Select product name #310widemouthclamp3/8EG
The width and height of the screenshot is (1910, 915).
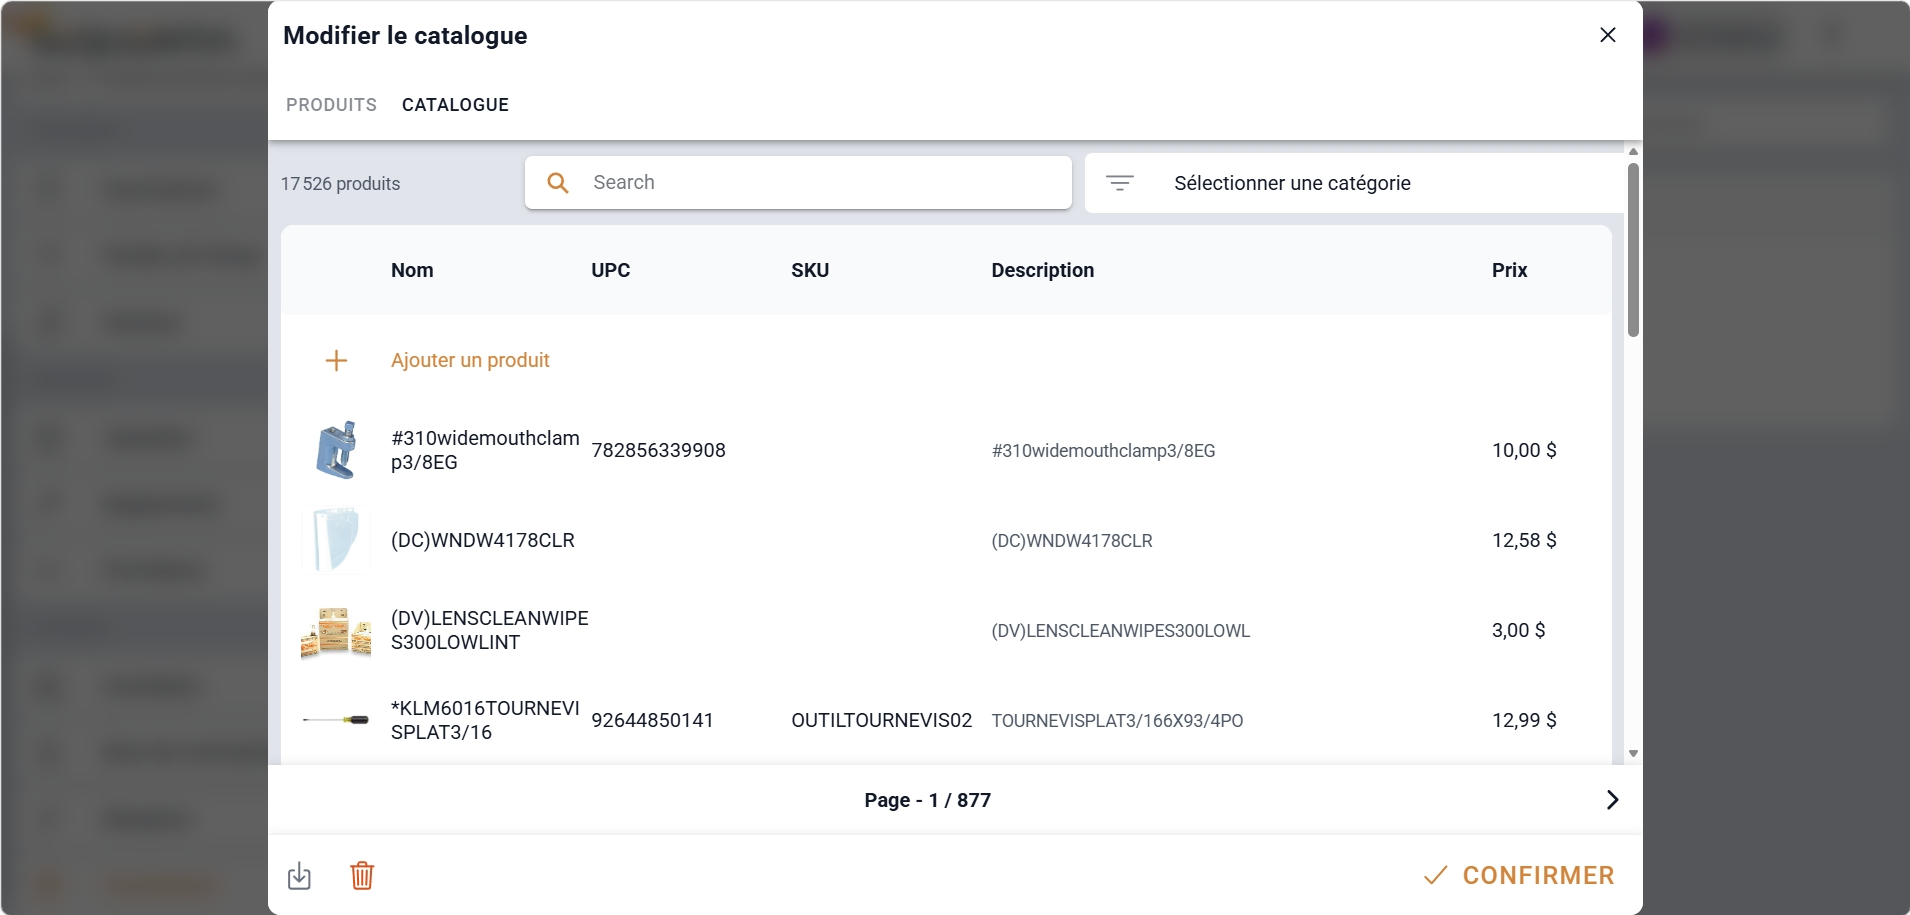[x=485, y=450]
